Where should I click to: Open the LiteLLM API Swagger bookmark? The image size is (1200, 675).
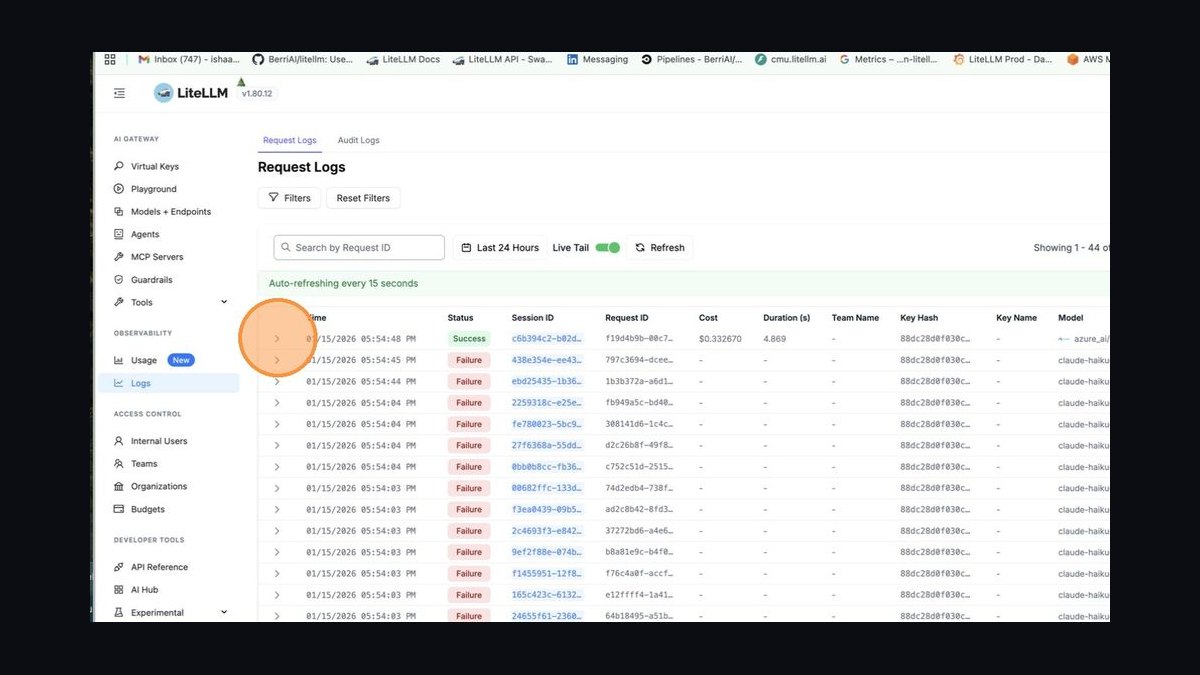[x=502, y=60]
